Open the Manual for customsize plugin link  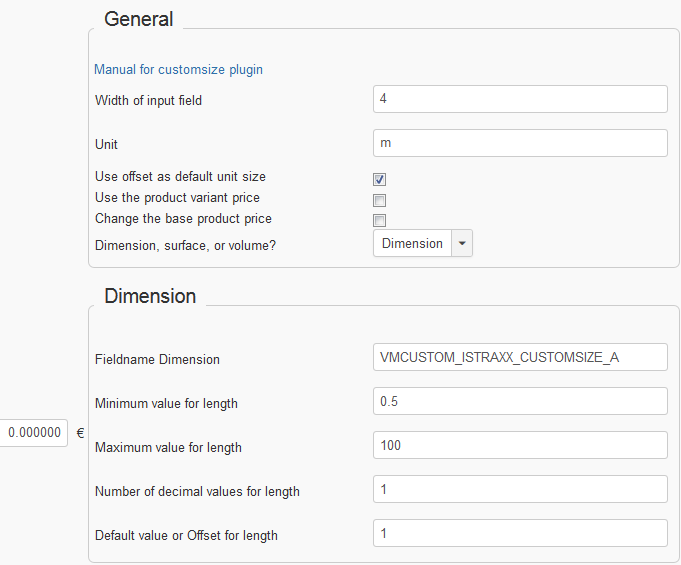(x=178, y=69)
